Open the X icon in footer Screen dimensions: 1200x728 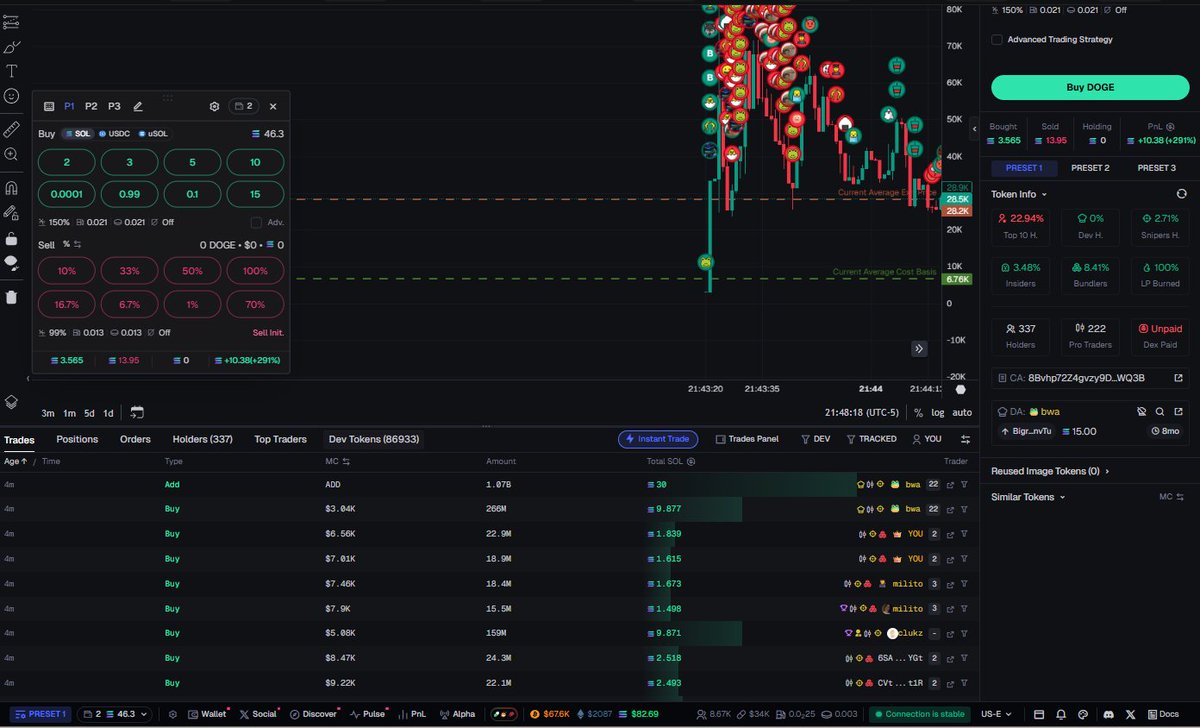[1130, 715]
